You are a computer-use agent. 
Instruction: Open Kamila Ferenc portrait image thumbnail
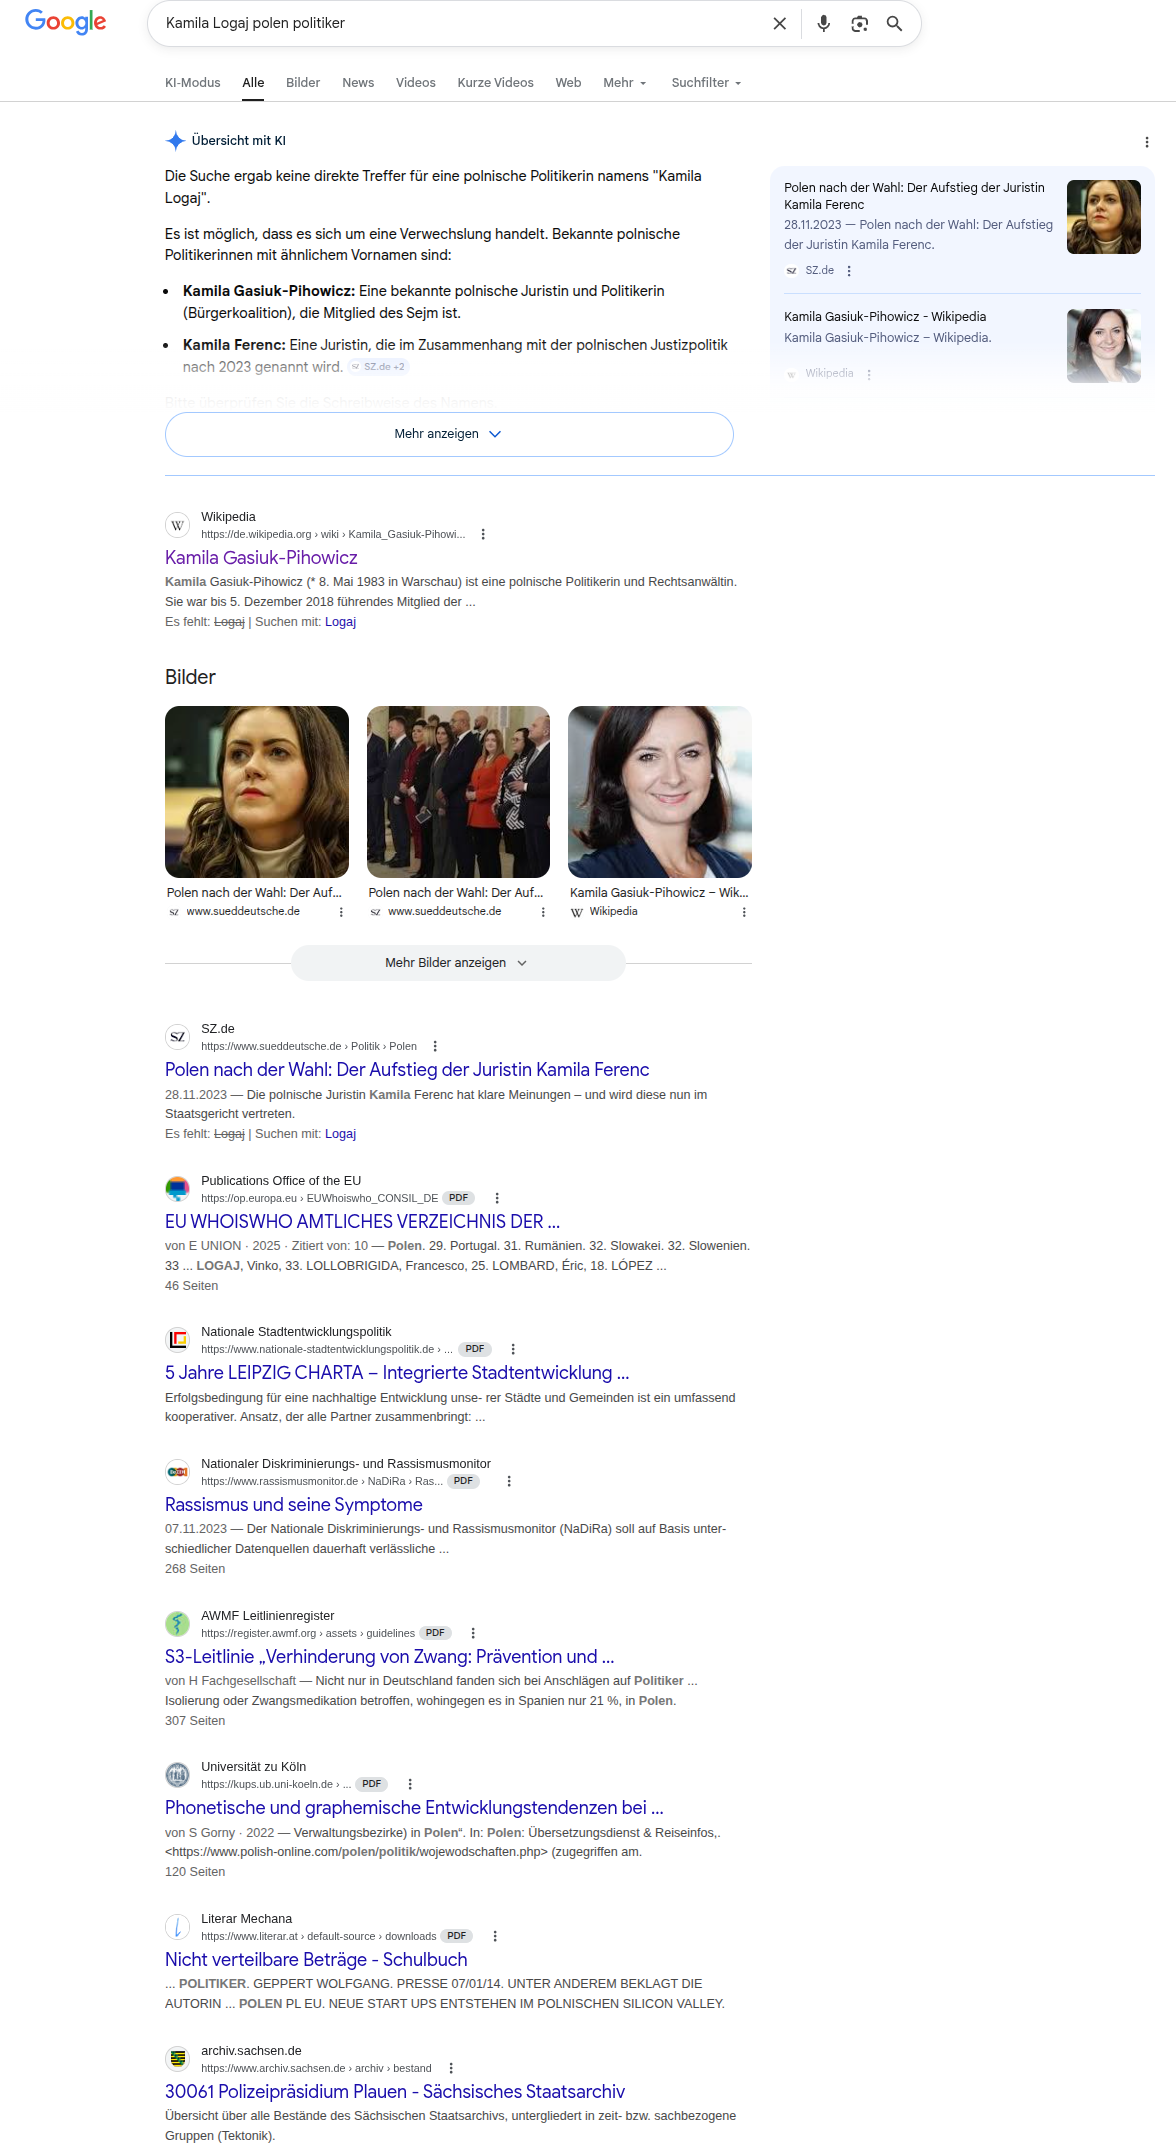tap(257, 792)
